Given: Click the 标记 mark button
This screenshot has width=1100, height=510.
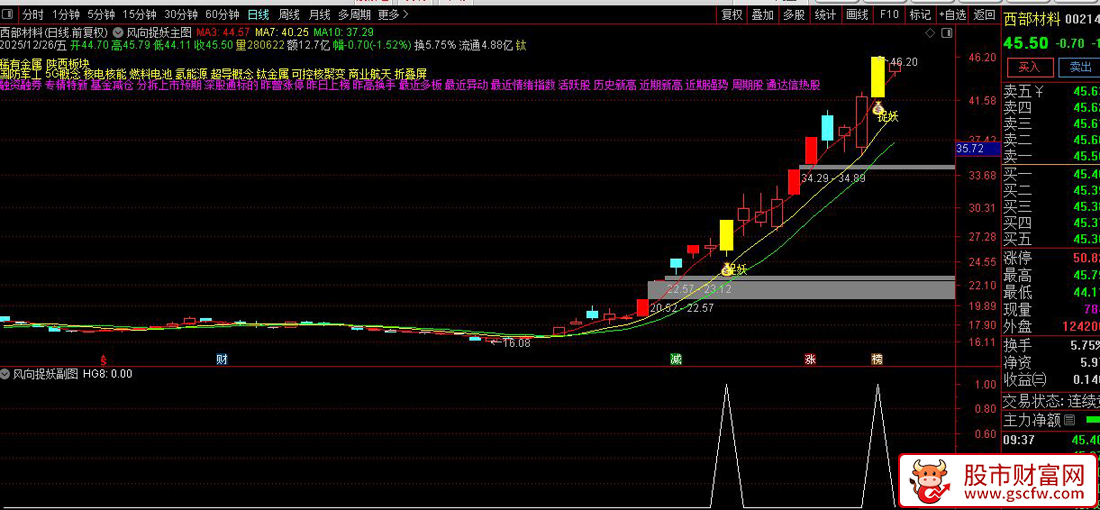Looking at the screenshot, I should click(920, 14).
